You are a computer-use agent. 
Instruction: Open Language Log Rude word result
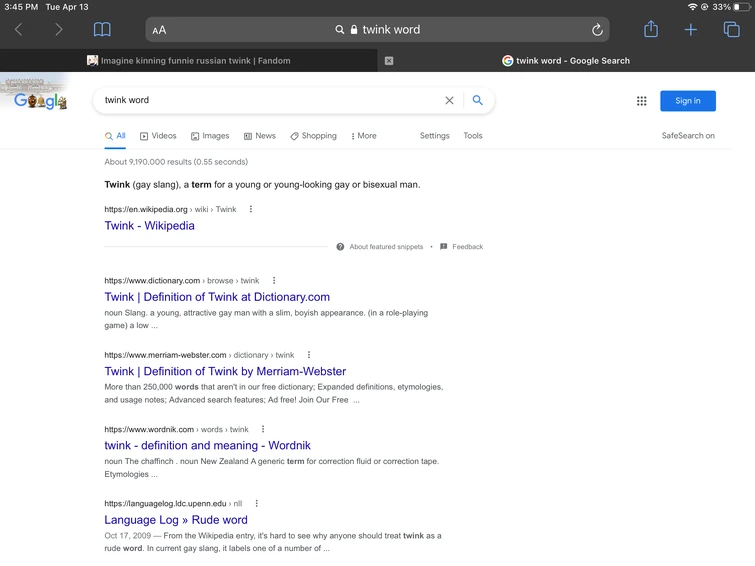(x=176, y=520)
